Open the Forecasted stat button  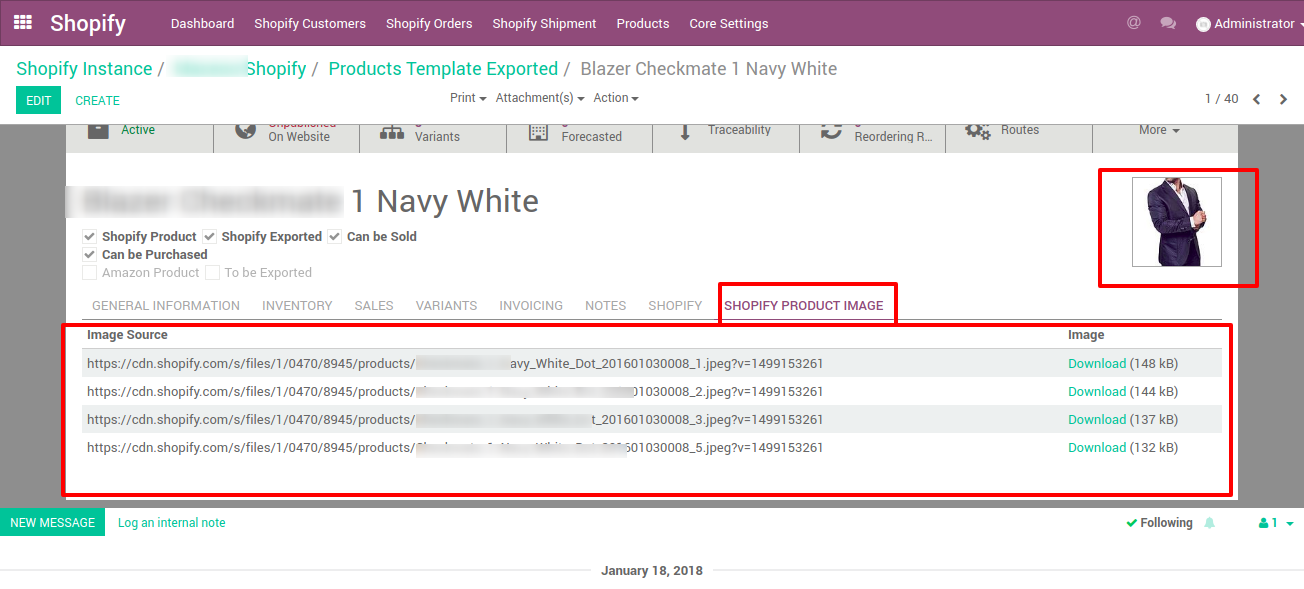coord(580,137)
